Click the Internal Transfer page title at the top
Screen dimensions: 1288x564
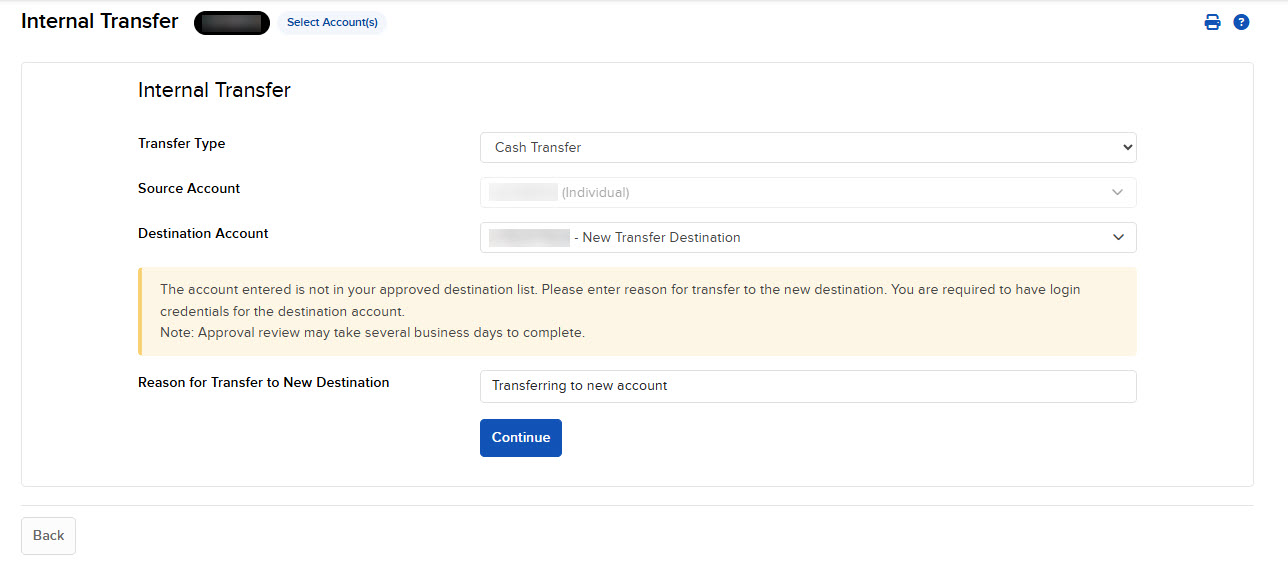pos(99,21)
